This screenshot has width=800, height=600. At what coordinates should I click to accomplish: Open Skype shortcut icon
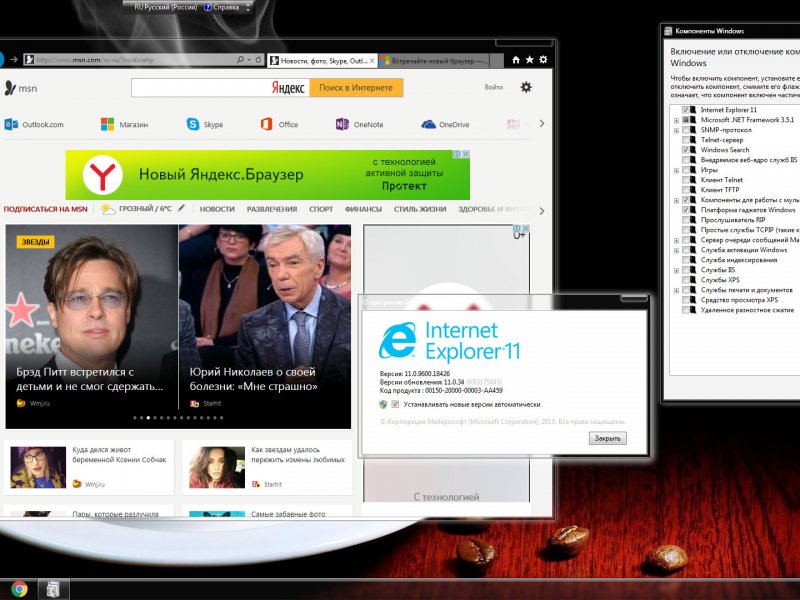pyautogui.click(x=193, y=124)
